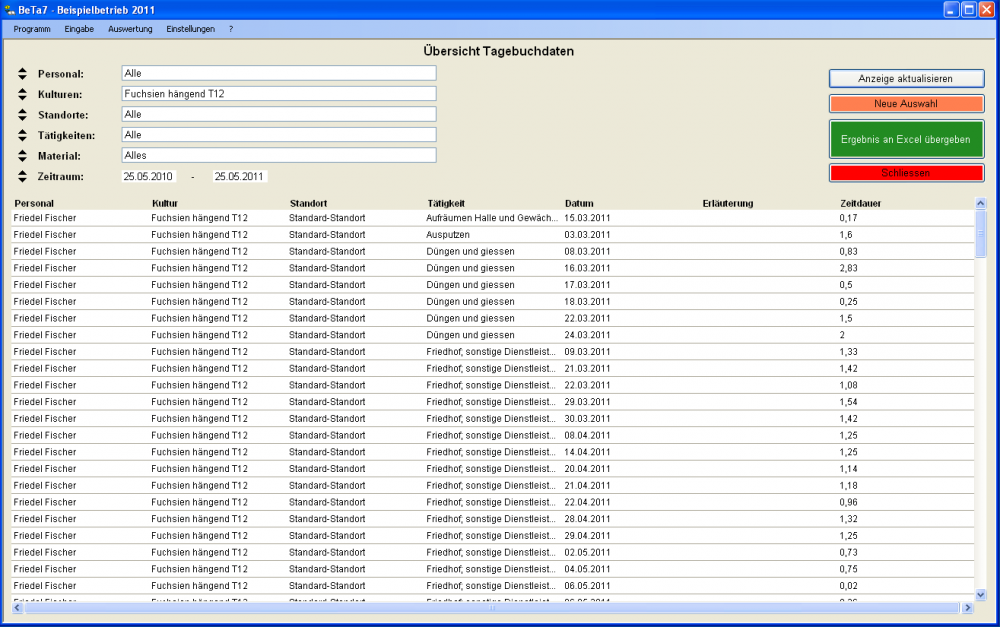Click the vertical scrollbar down arrow

981,594
